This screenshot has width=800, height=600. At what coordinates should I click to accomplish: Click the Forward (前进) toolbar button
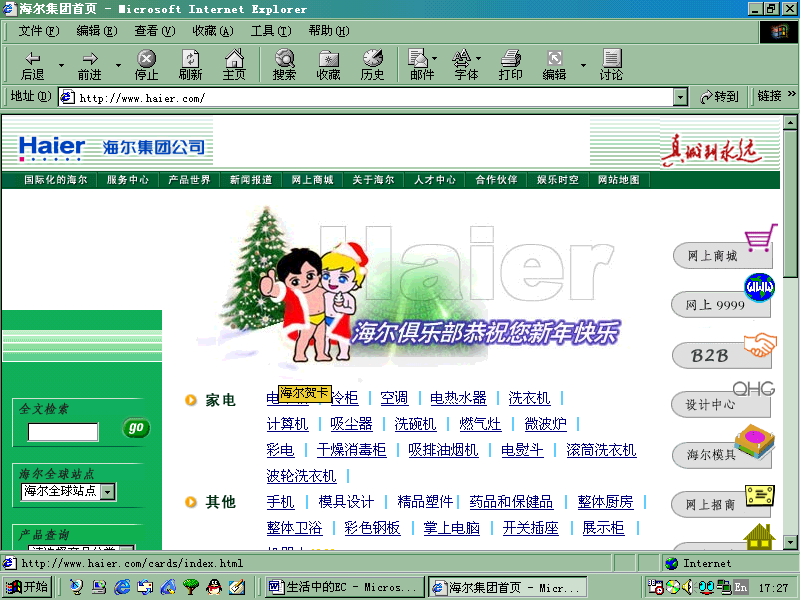tap(89, 65)
